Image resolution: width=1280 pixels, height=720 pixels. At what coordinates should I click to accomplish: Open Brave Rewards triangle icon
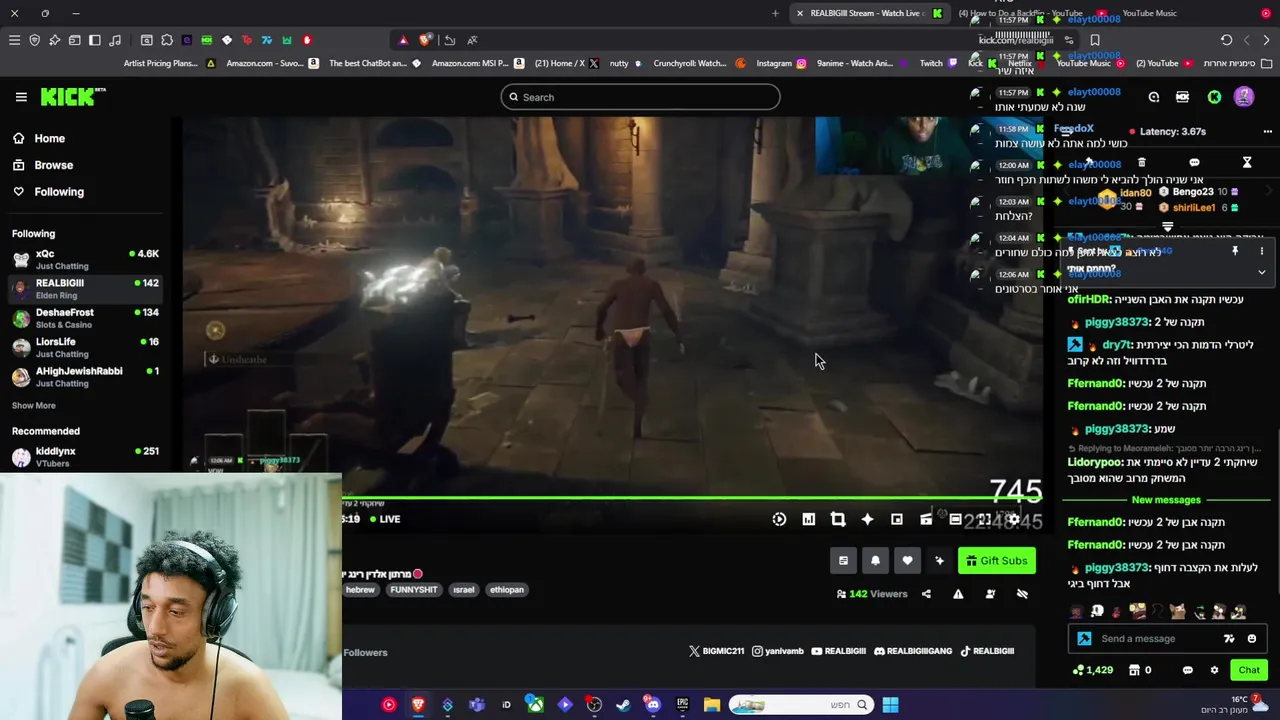[403, 40]
